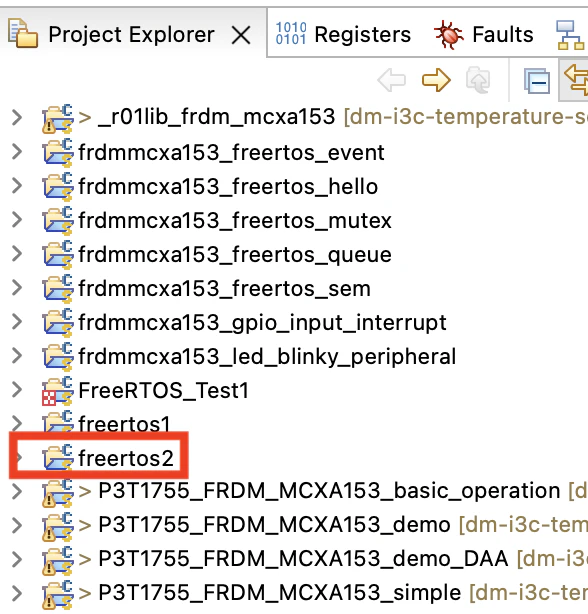The width and height of the screenshot is (588, 614).
Task: Expand the frdmmcxa153_freertos_event project
Action: coord(16,152)
